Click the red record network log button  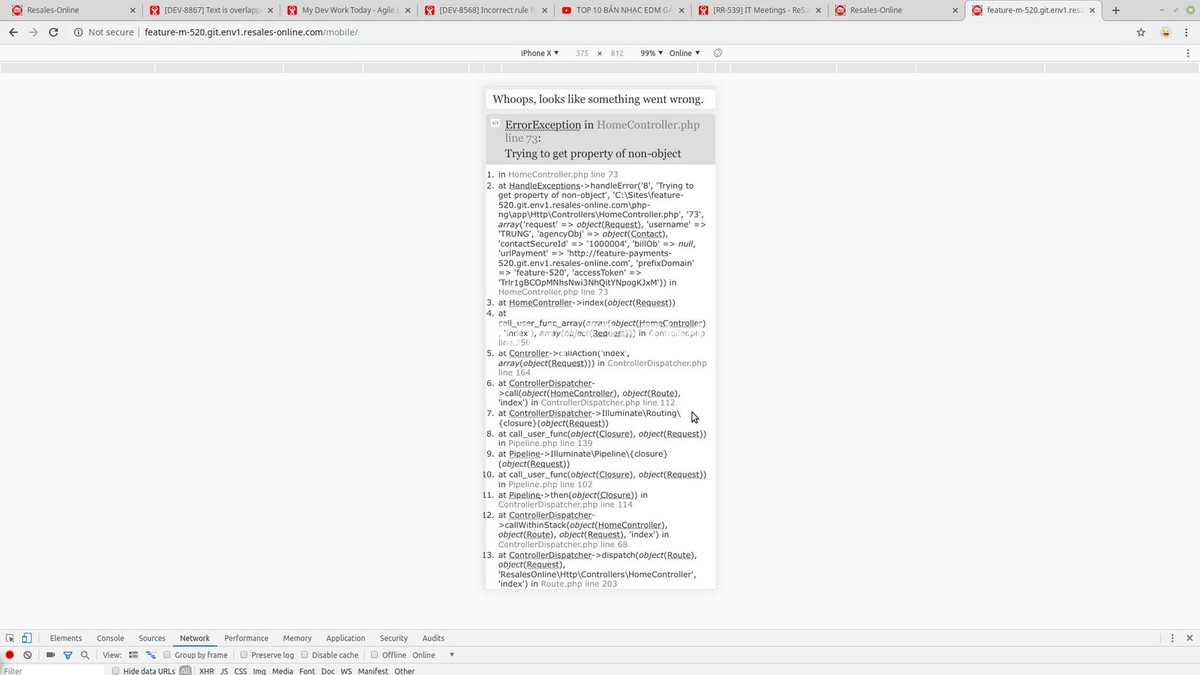(x=10, y=655)
